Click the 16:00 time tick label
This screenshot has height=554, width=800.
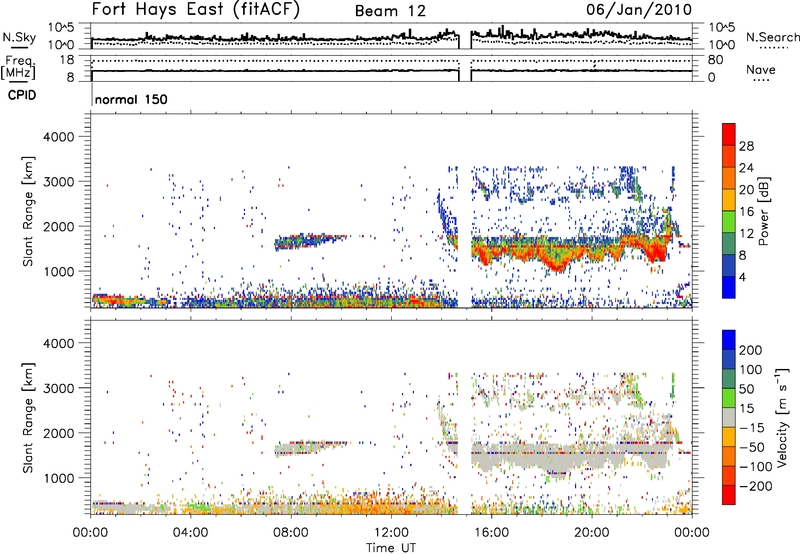491,530
